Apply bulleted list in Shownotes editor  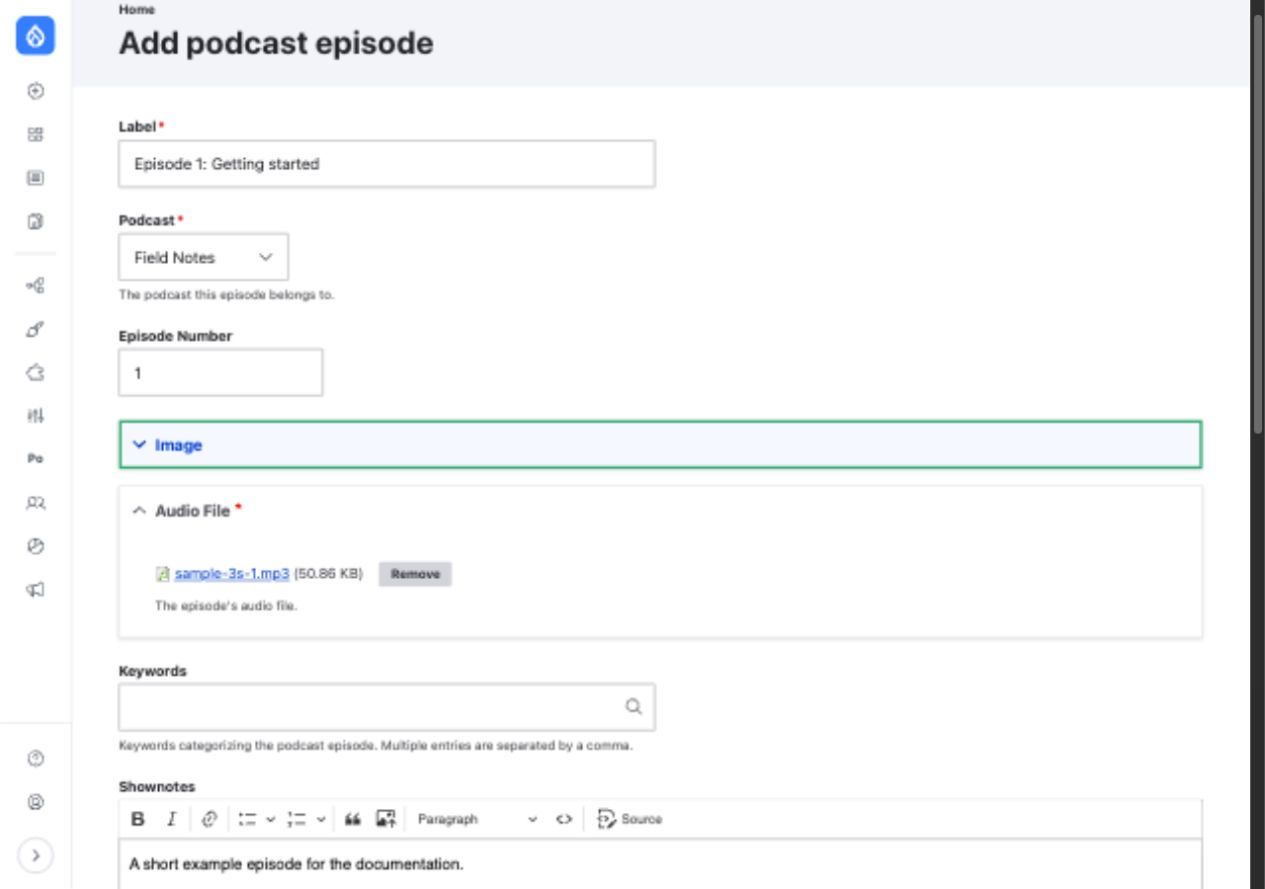(x=248, y=819)
